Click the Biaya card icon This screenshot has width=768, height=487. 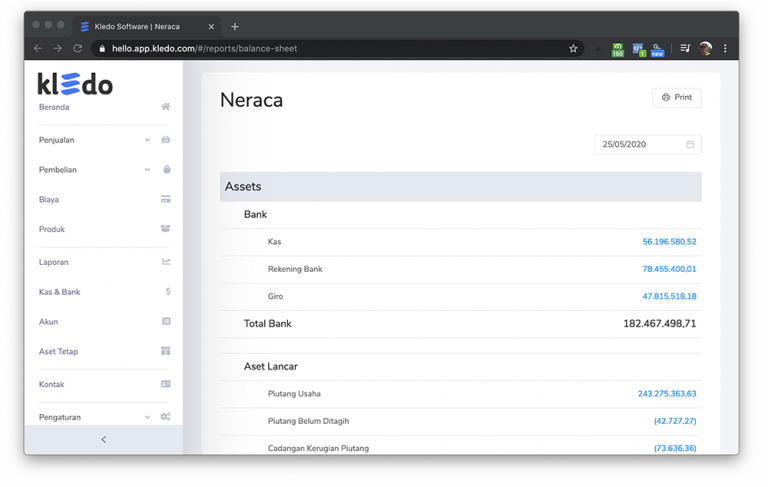pyautogui.click(x=166, y=199)
